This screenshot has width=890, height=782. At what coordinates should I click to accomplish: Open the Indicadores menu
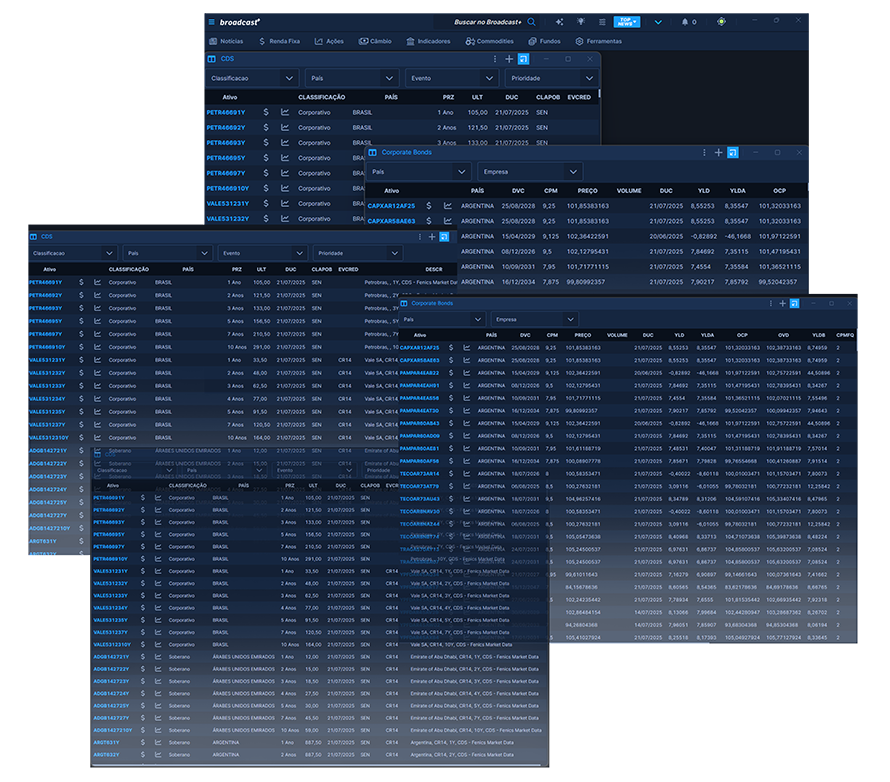428,41
